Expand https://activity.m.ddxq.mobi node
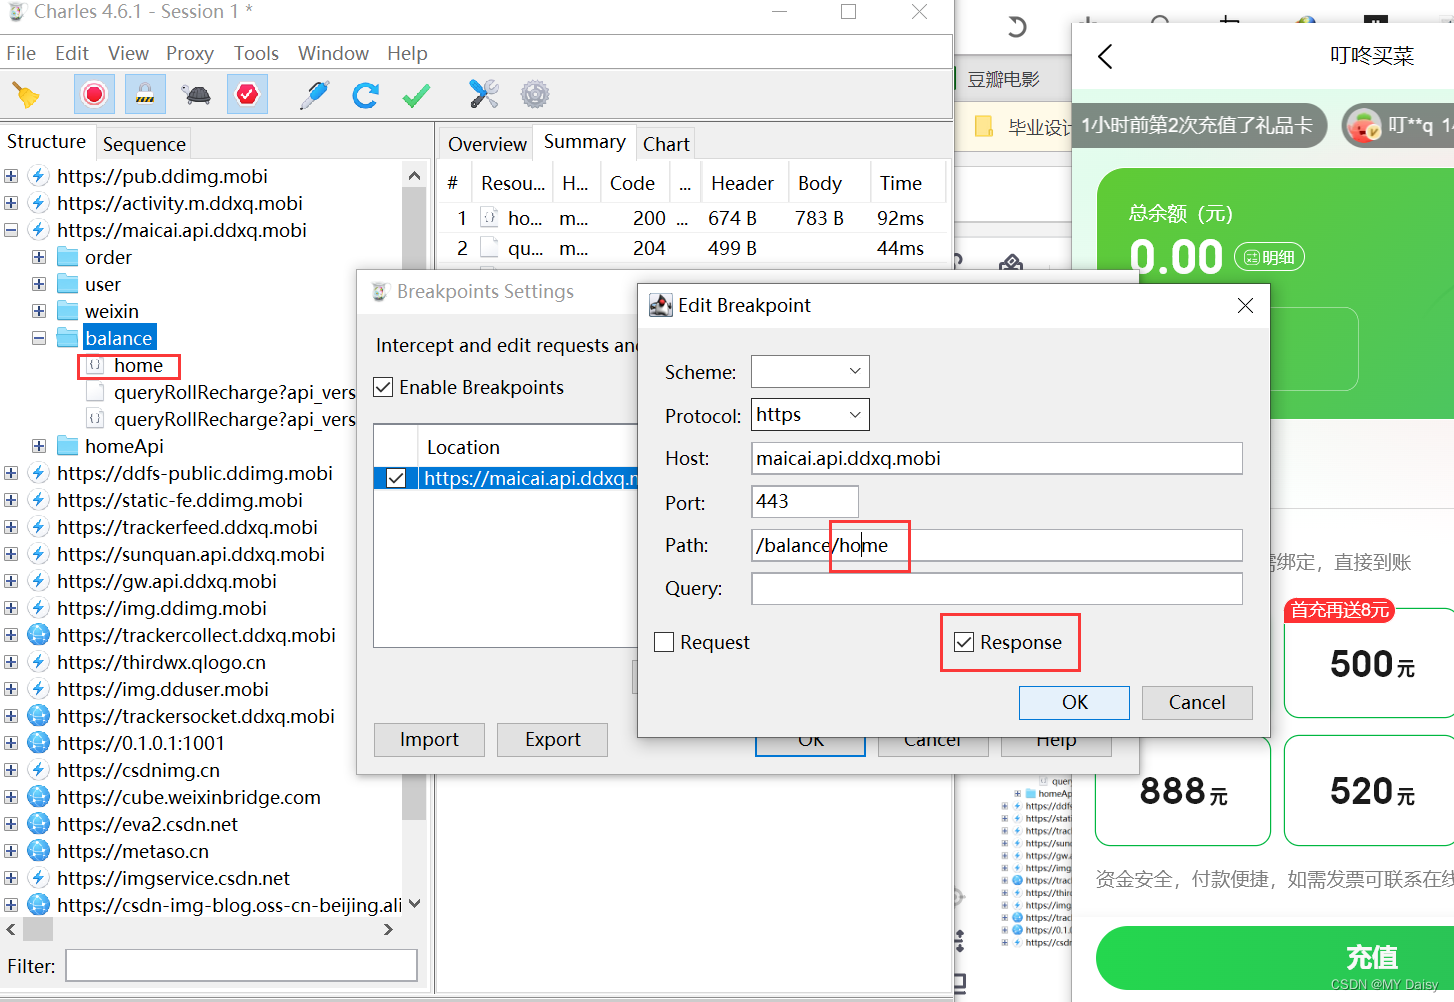Image resolution: width=1454 pixels, height=1002 pixels. point(11,203)
